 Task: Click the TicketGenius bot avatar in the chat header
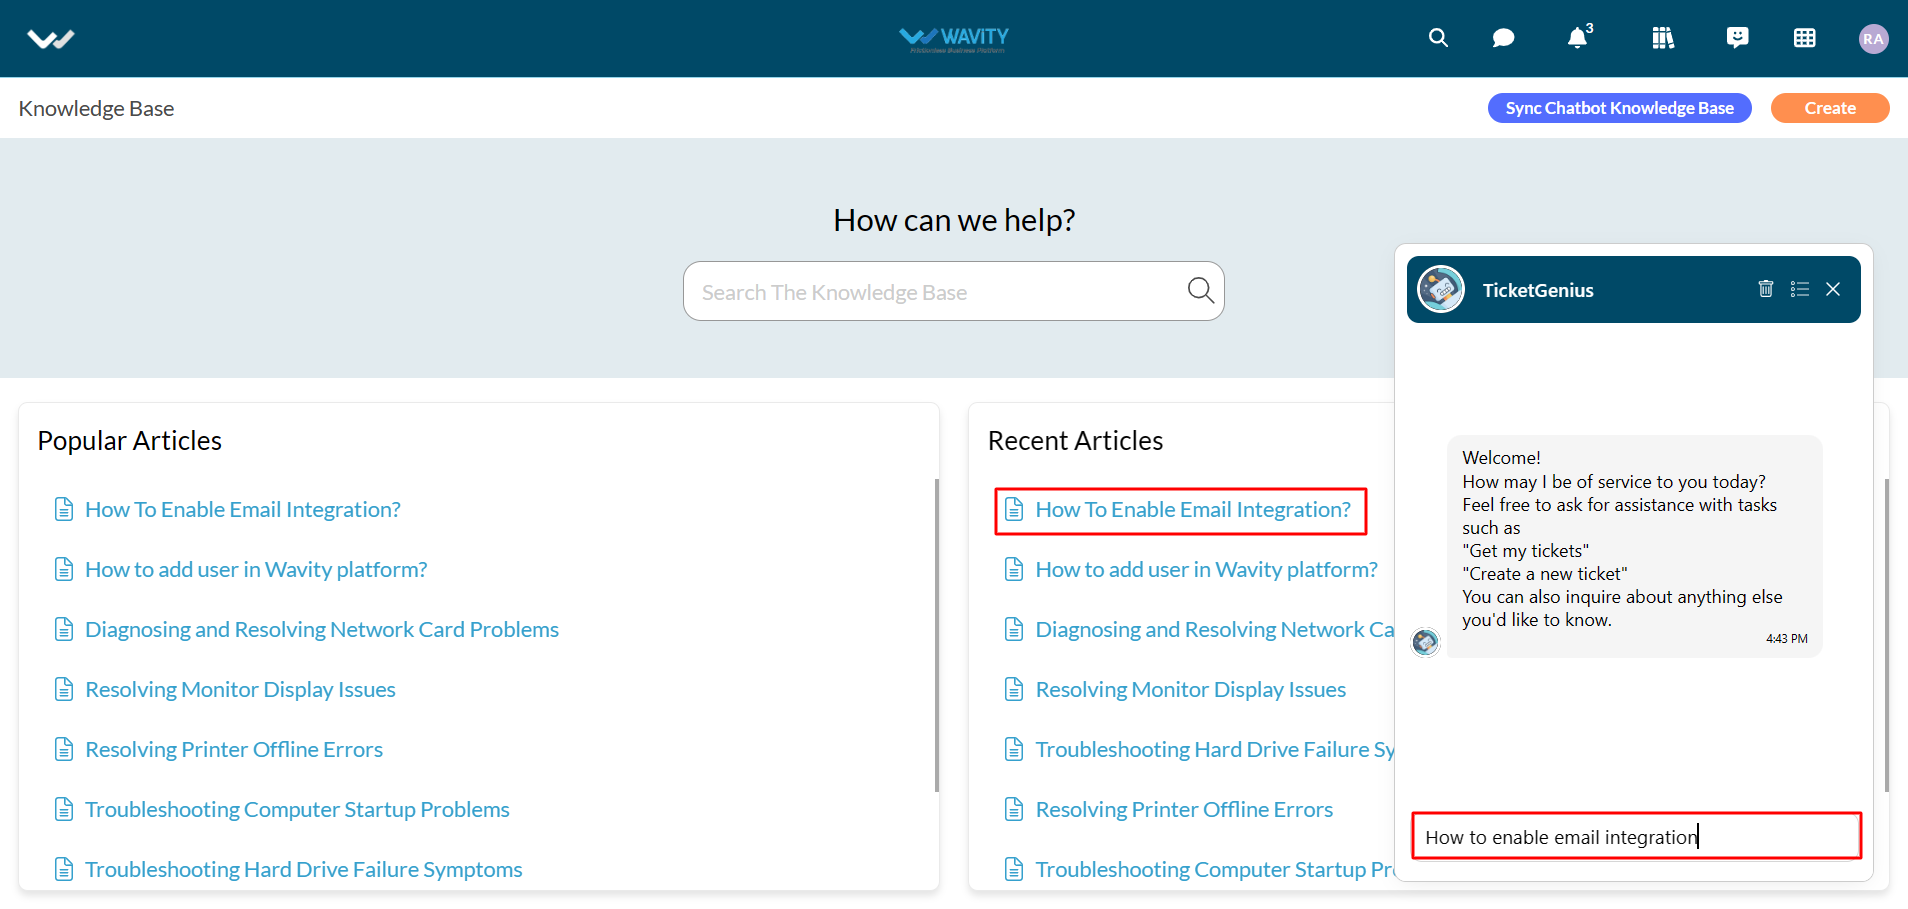[x=1441, y=290]
